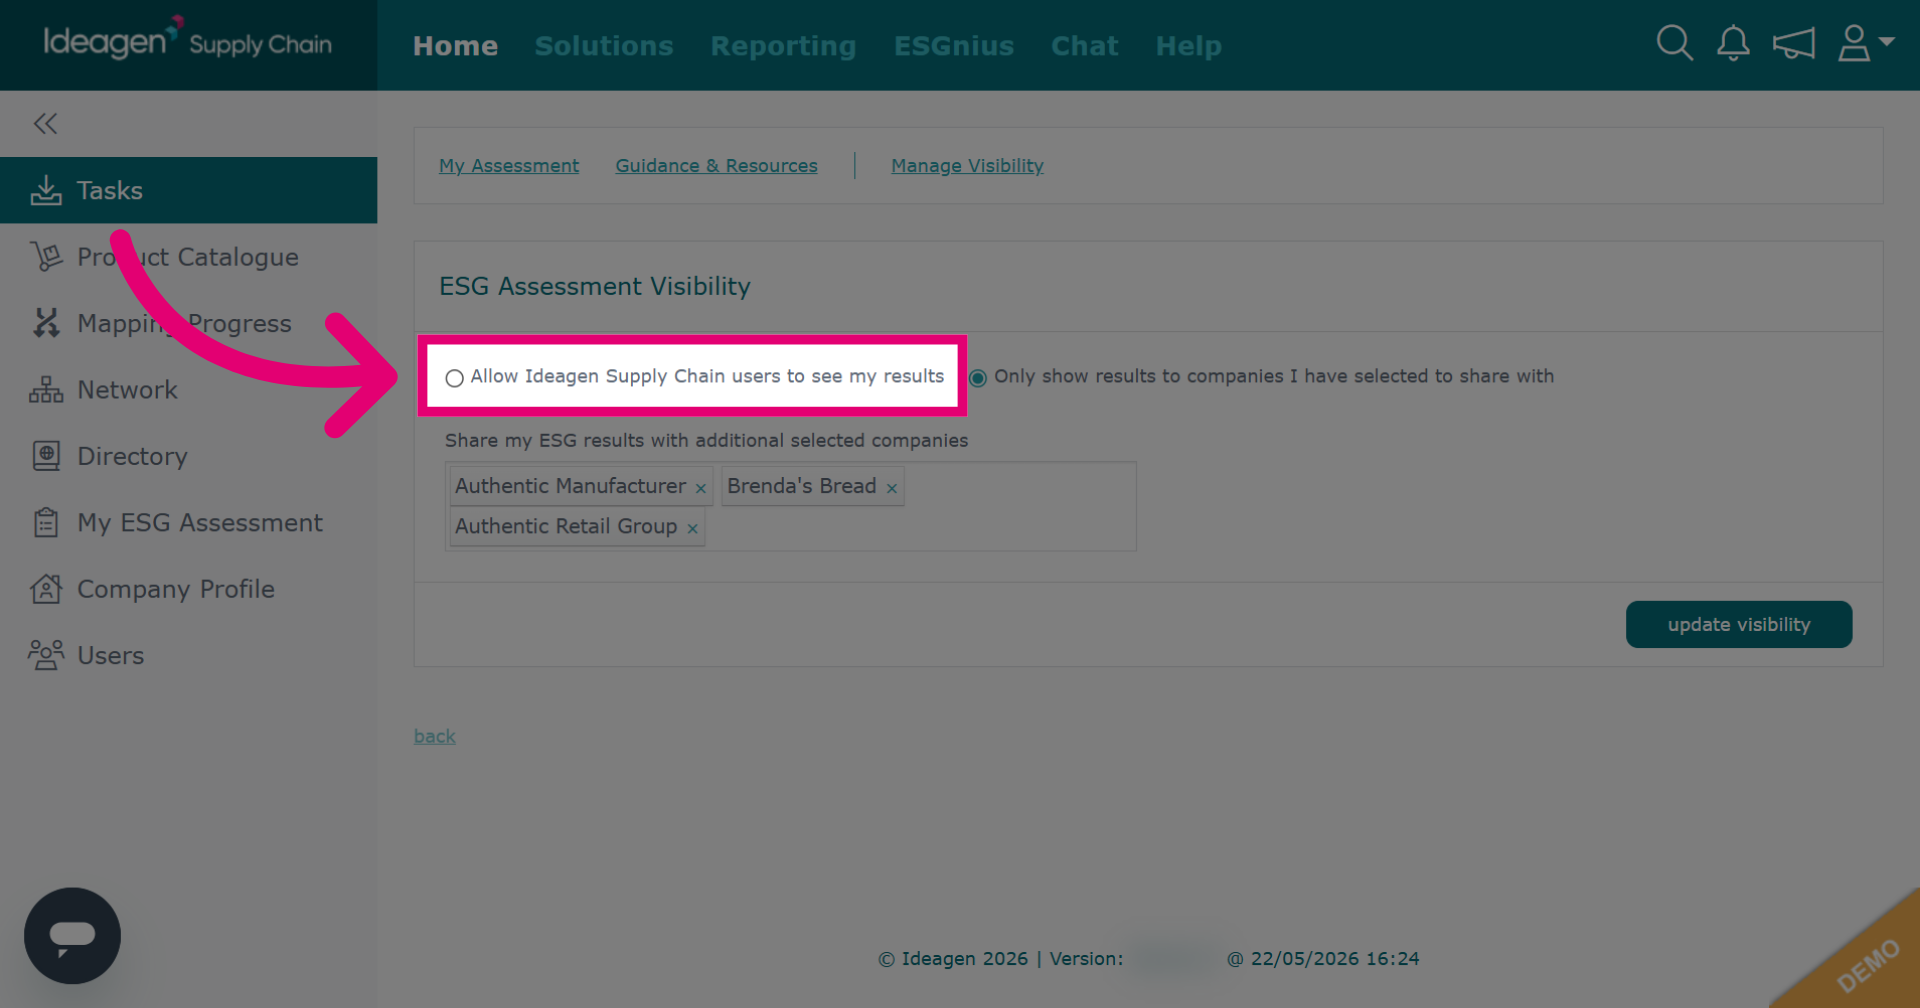Image resolution: width=1920 pixels, height=1008 pixels.
Task: Open the notifications bell
Action: [x=1733, y=43]
